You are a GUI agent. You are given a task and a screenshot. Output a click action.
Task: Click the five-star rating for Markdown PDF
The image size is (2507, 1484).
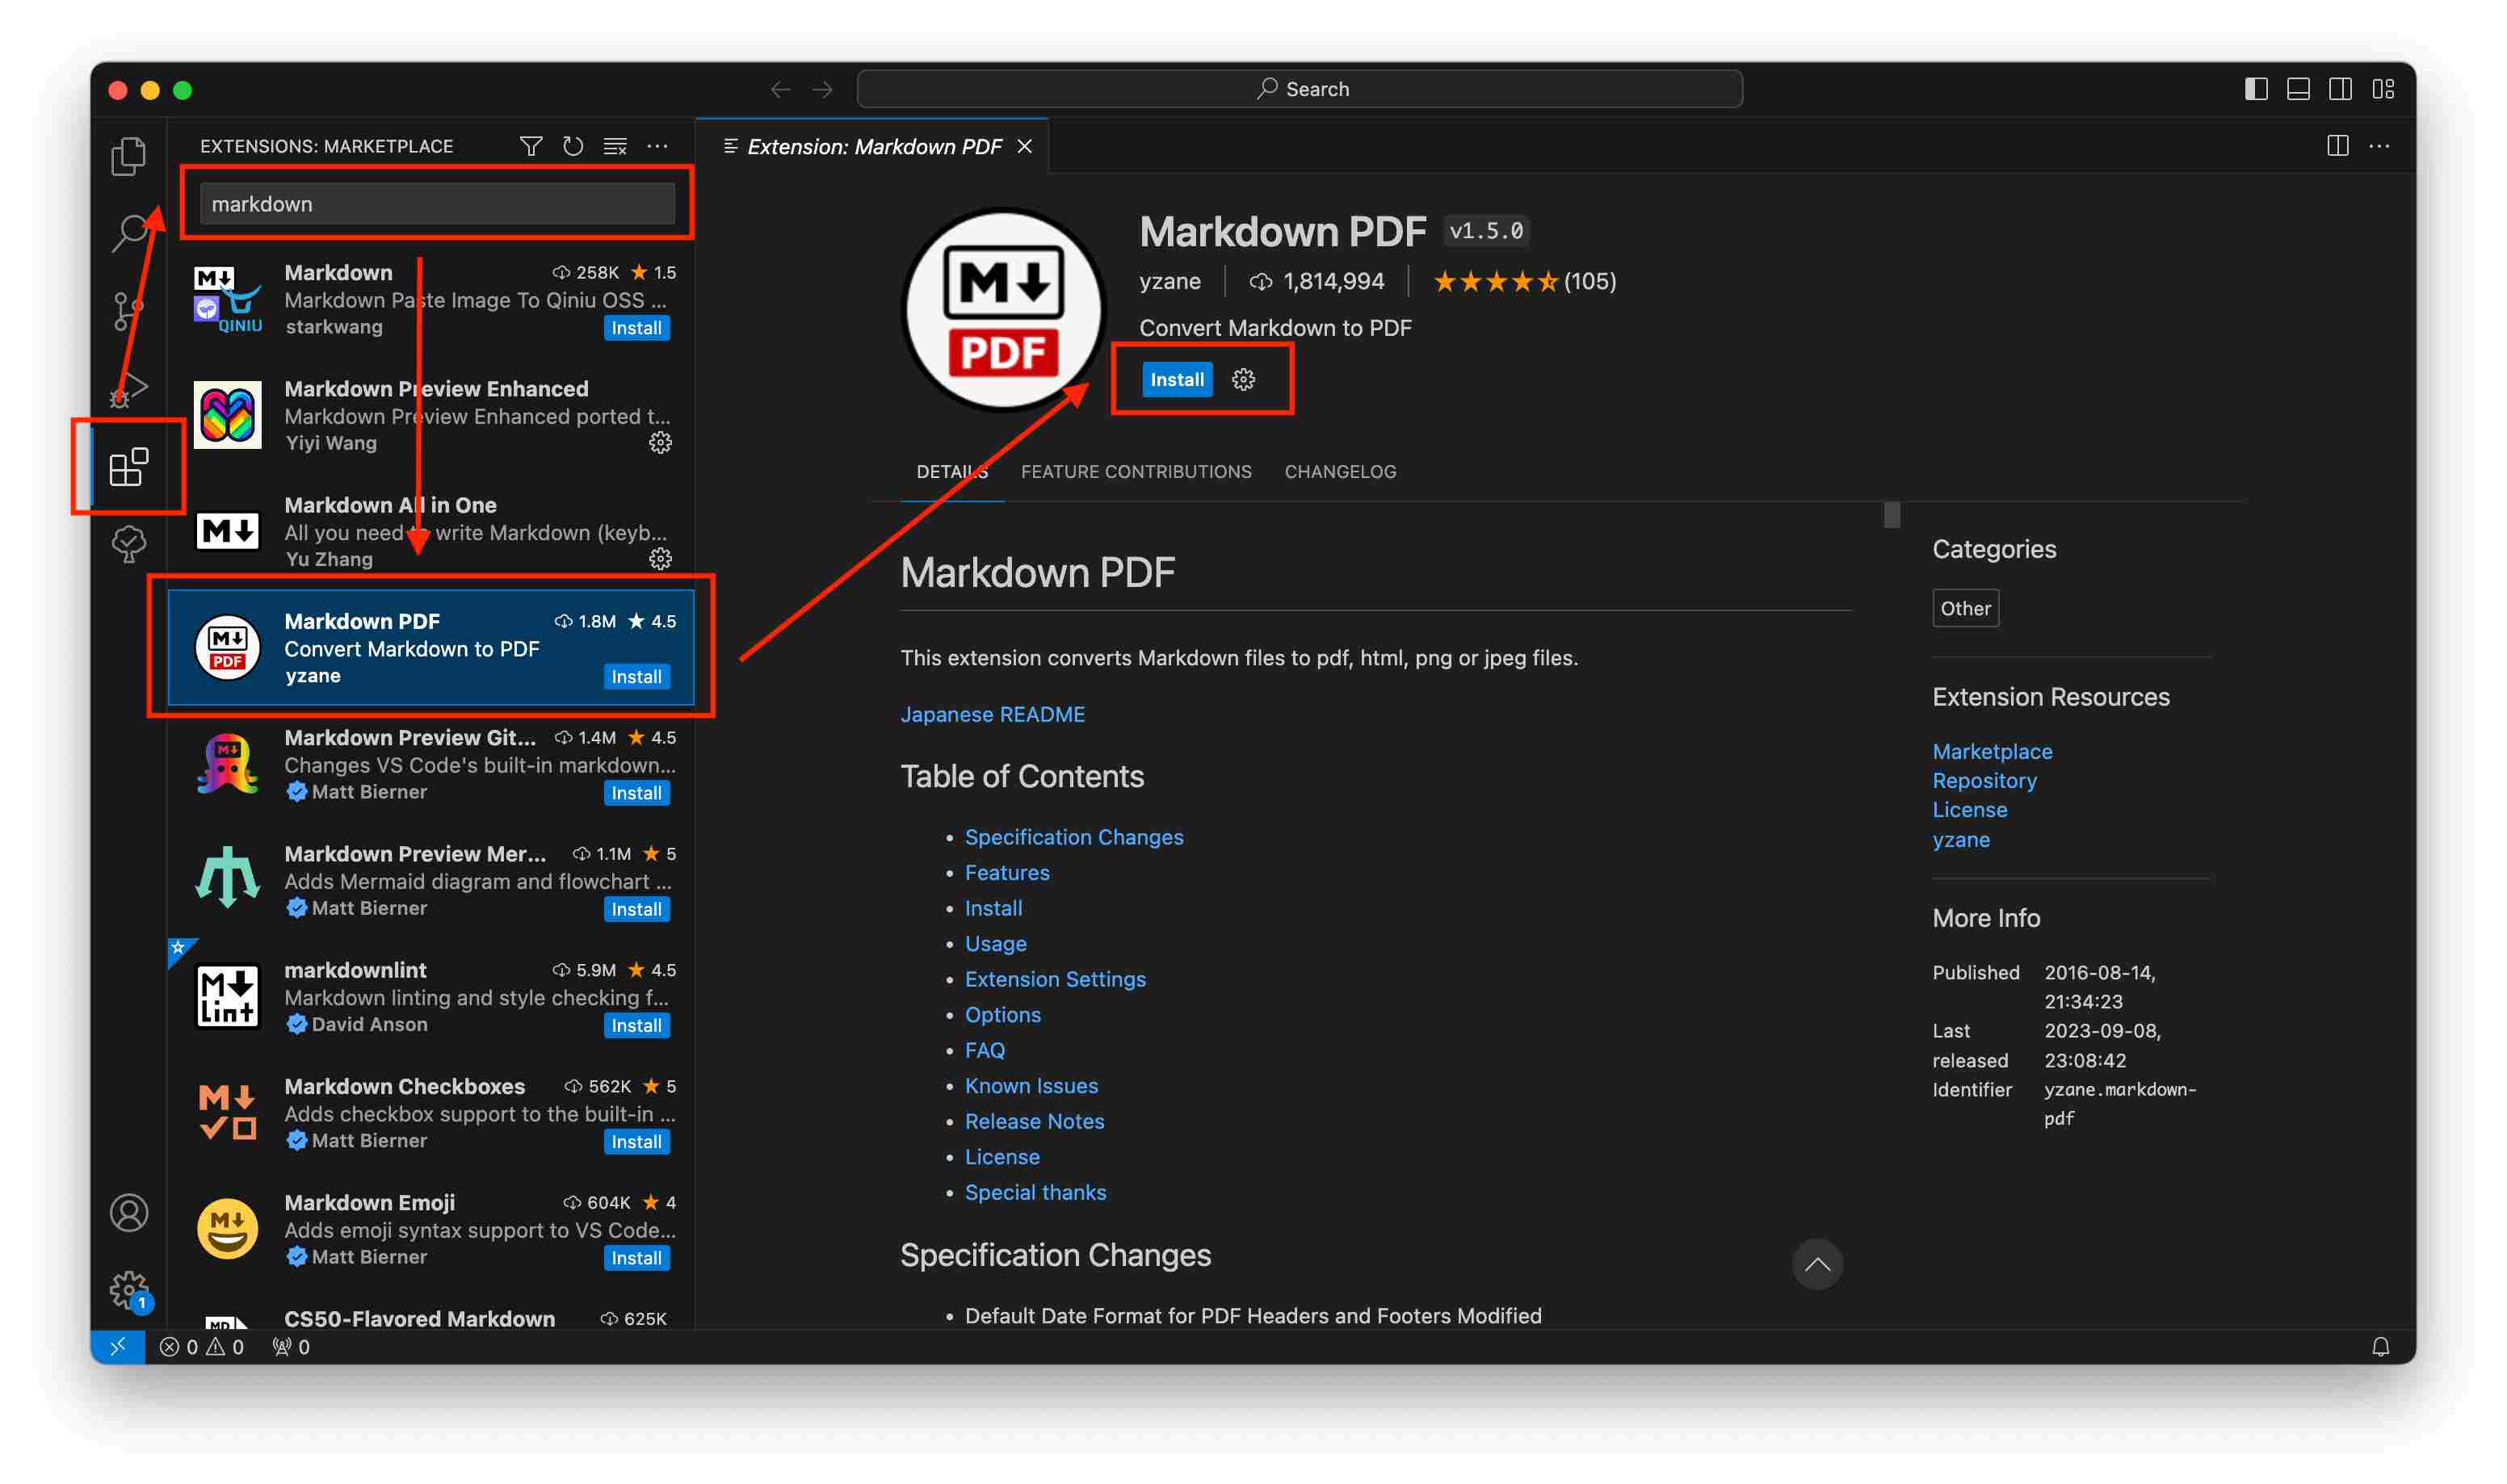click(x=1496, y=282)
